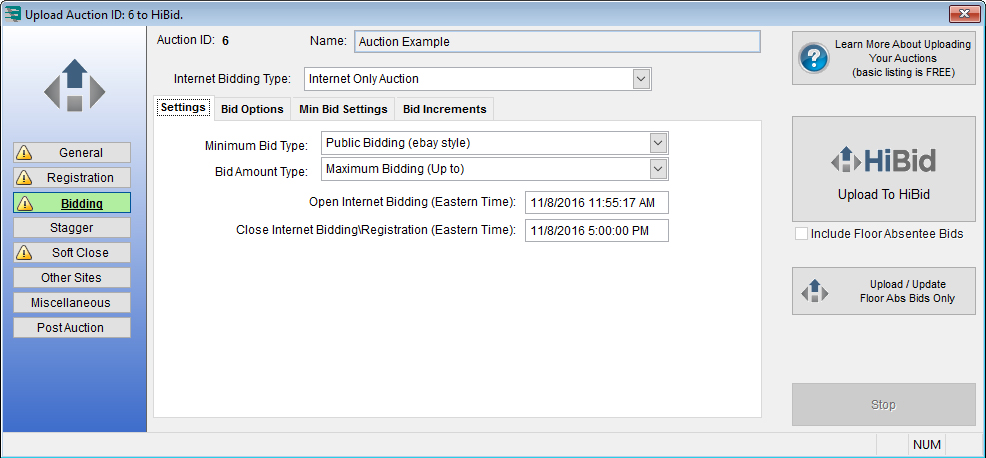Click Upload / Update Floor Abs Bids Only
Screen dimensions: 986x458
(x=884, y=291)
